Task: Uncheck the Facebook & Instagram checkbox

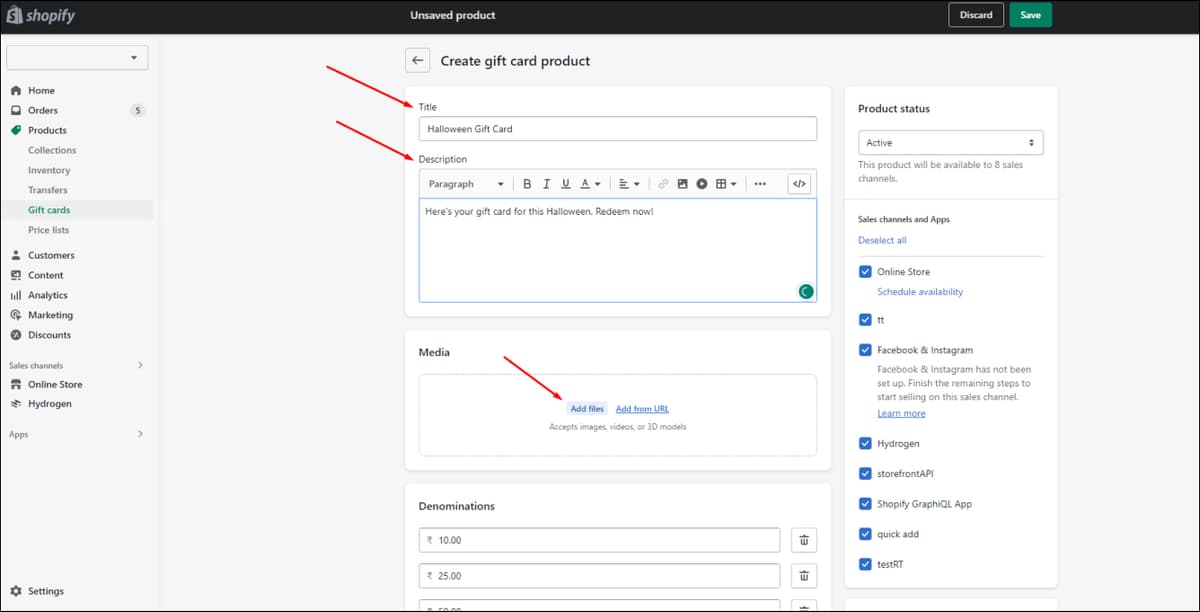Action: 865,350
